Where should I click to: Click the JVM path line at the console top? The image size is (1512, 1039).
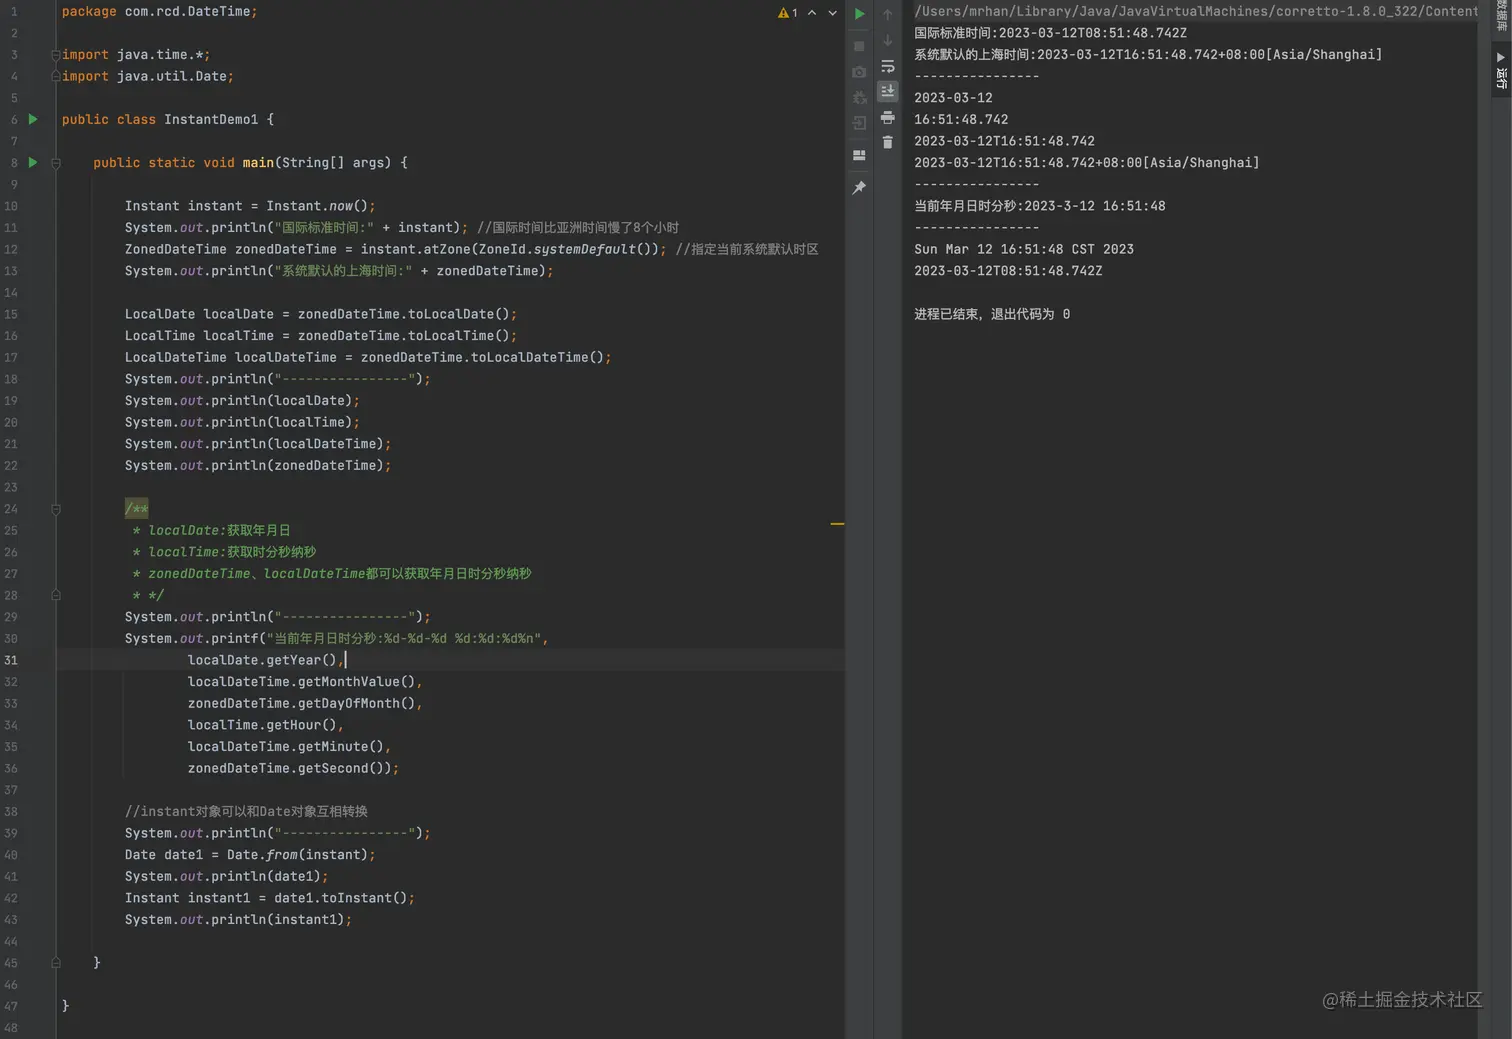coord(1195,11)
